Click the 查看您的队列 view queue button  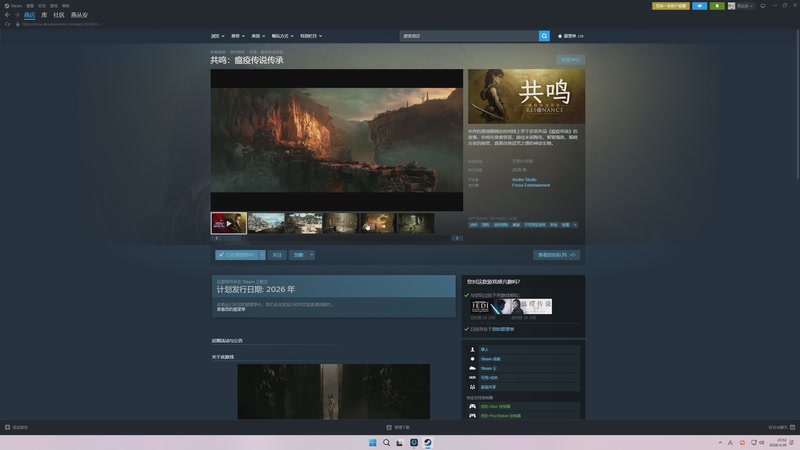(x=557, y=255)
